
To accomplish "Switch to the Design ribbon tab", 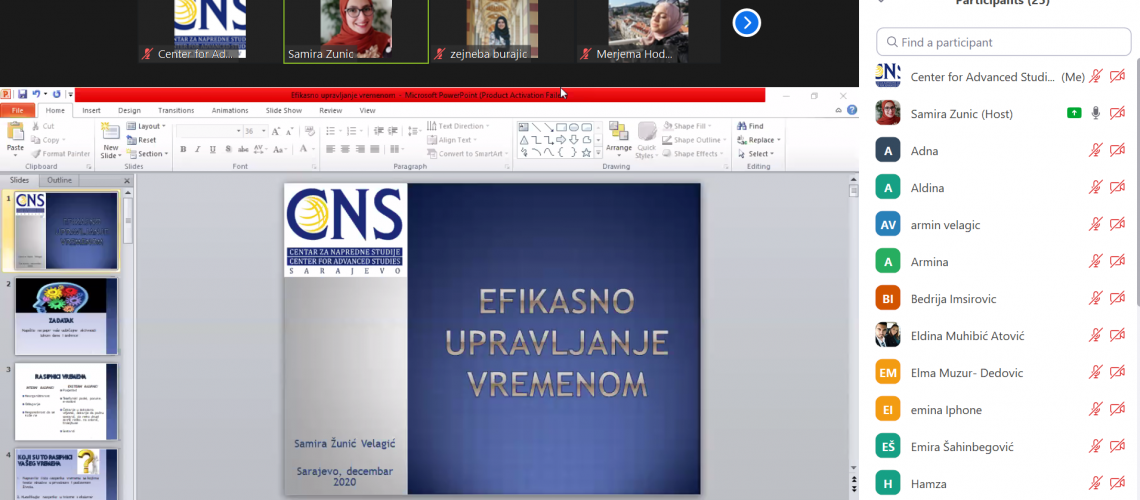I will point(129,110).
